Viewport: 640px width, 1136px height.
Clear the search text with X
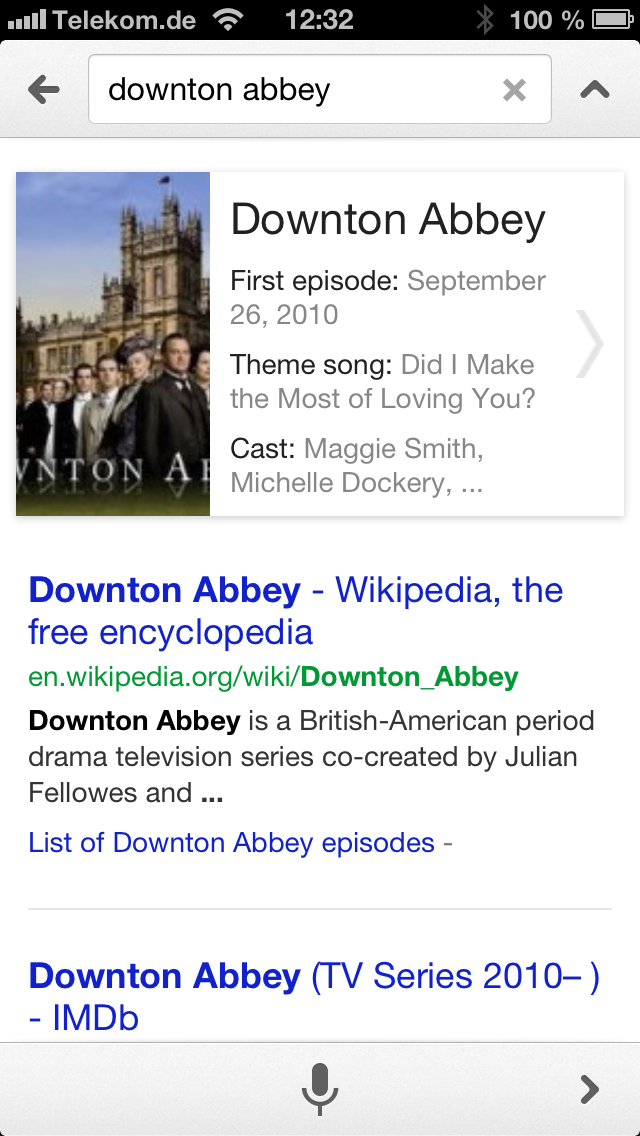pos(514,90)
